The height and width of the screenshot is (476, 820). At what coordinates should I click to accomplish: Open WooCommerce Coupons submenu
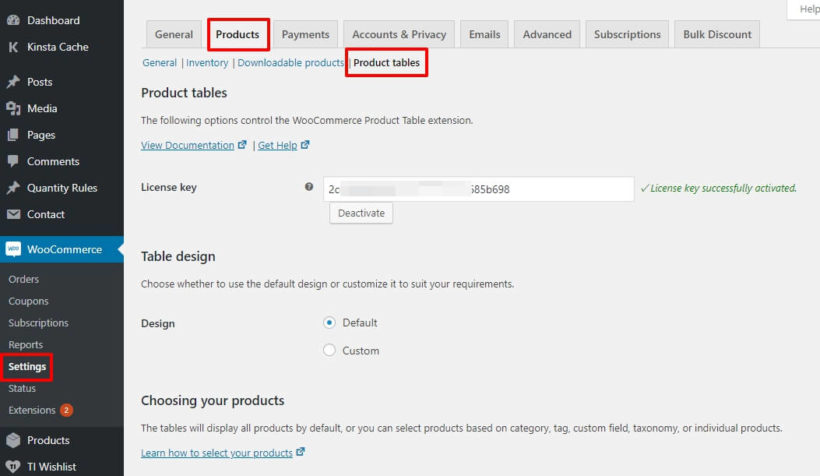click(28, 301)
